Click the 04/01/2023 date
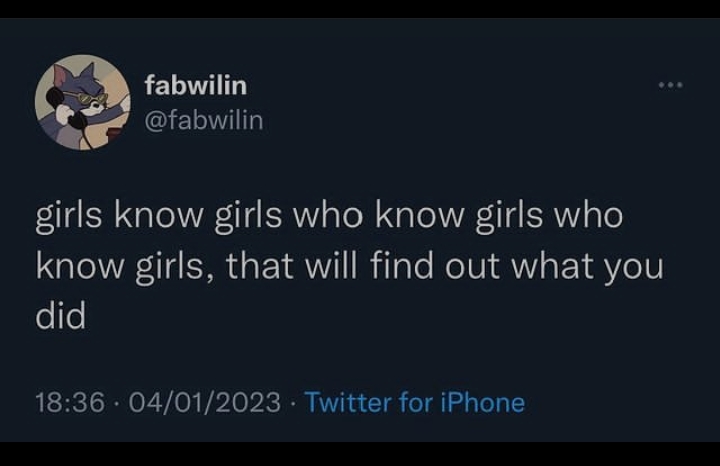 tap(205, 402)
